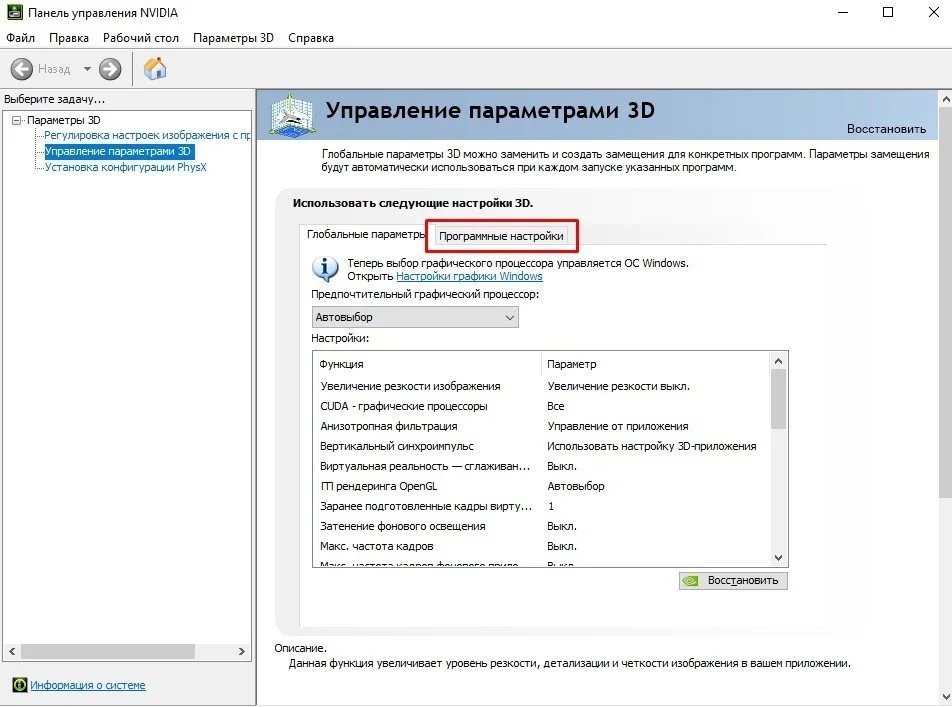Image resolution: width=952 pixels, height=707 pixels.
Task: Open the Правка menu
Action: tap(69, 38)
